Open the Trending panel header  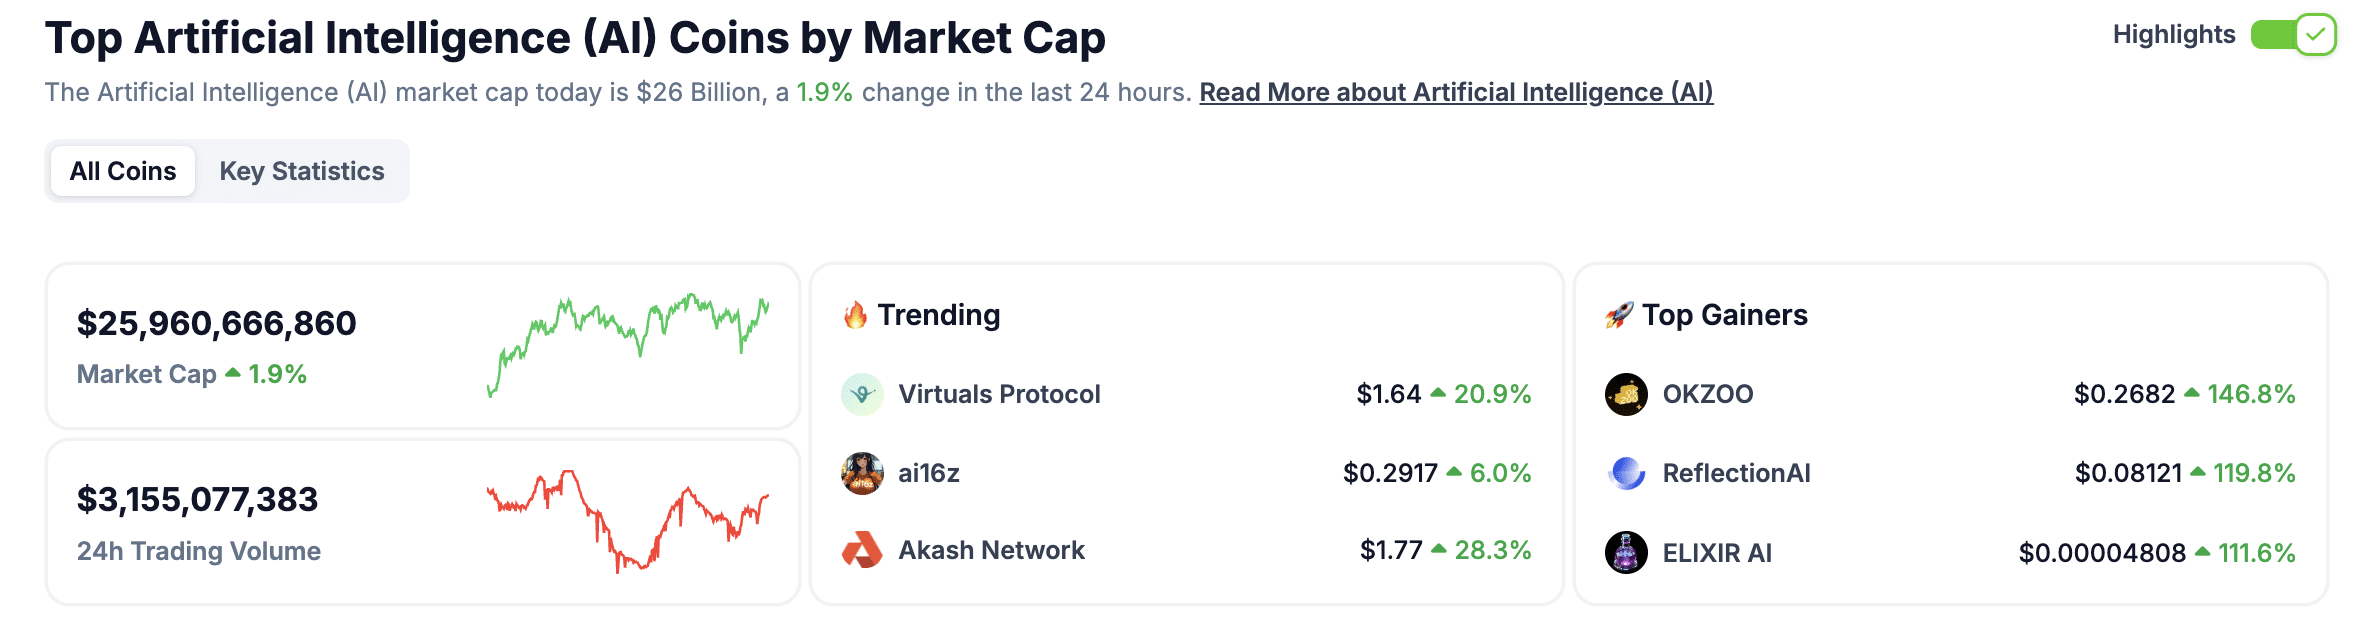938,314
